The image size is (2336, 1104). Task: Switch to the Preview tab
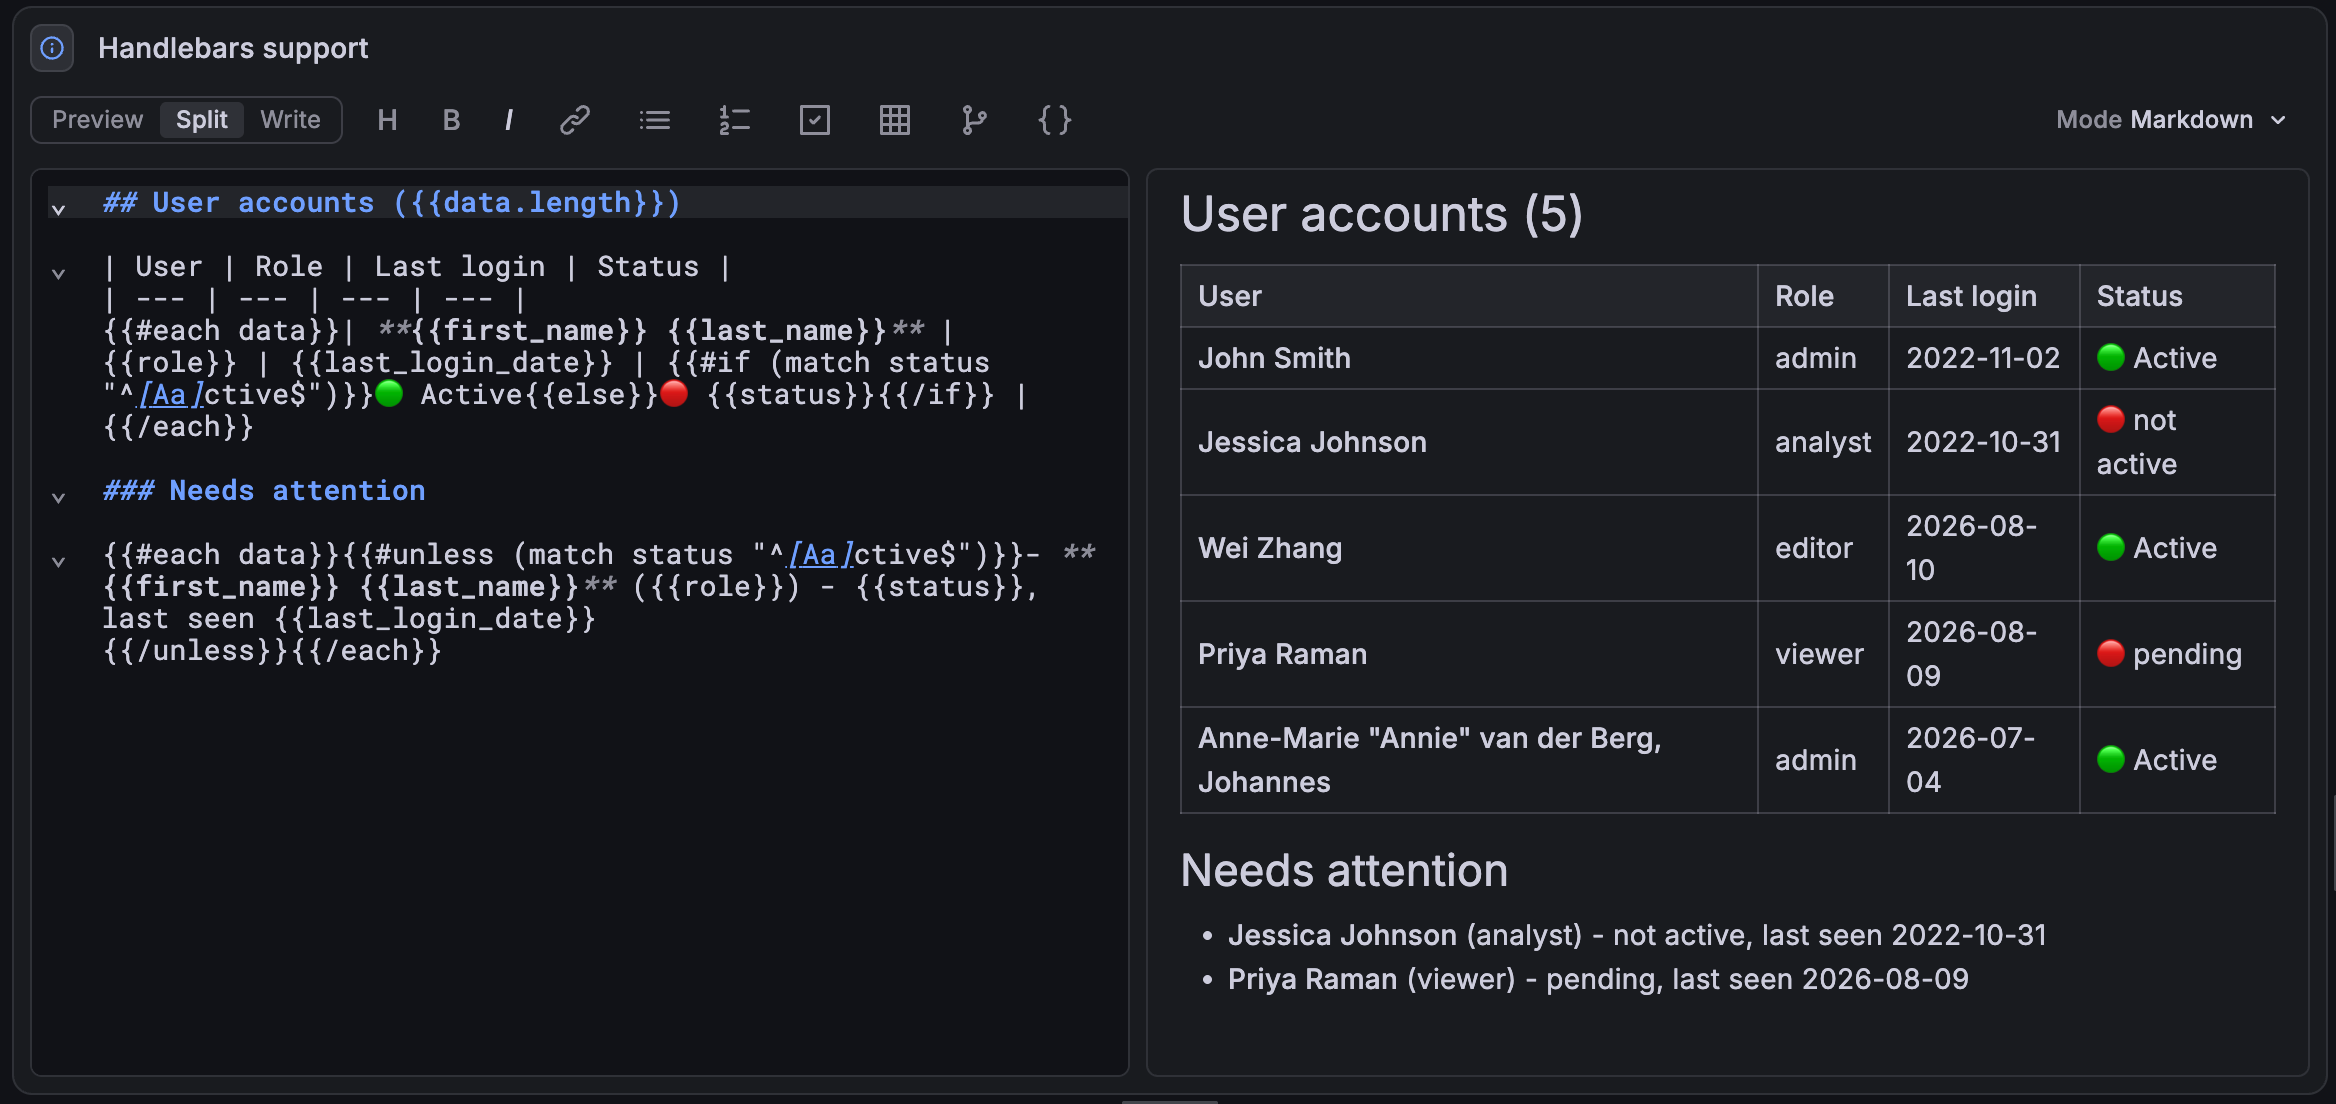point(97,120)
